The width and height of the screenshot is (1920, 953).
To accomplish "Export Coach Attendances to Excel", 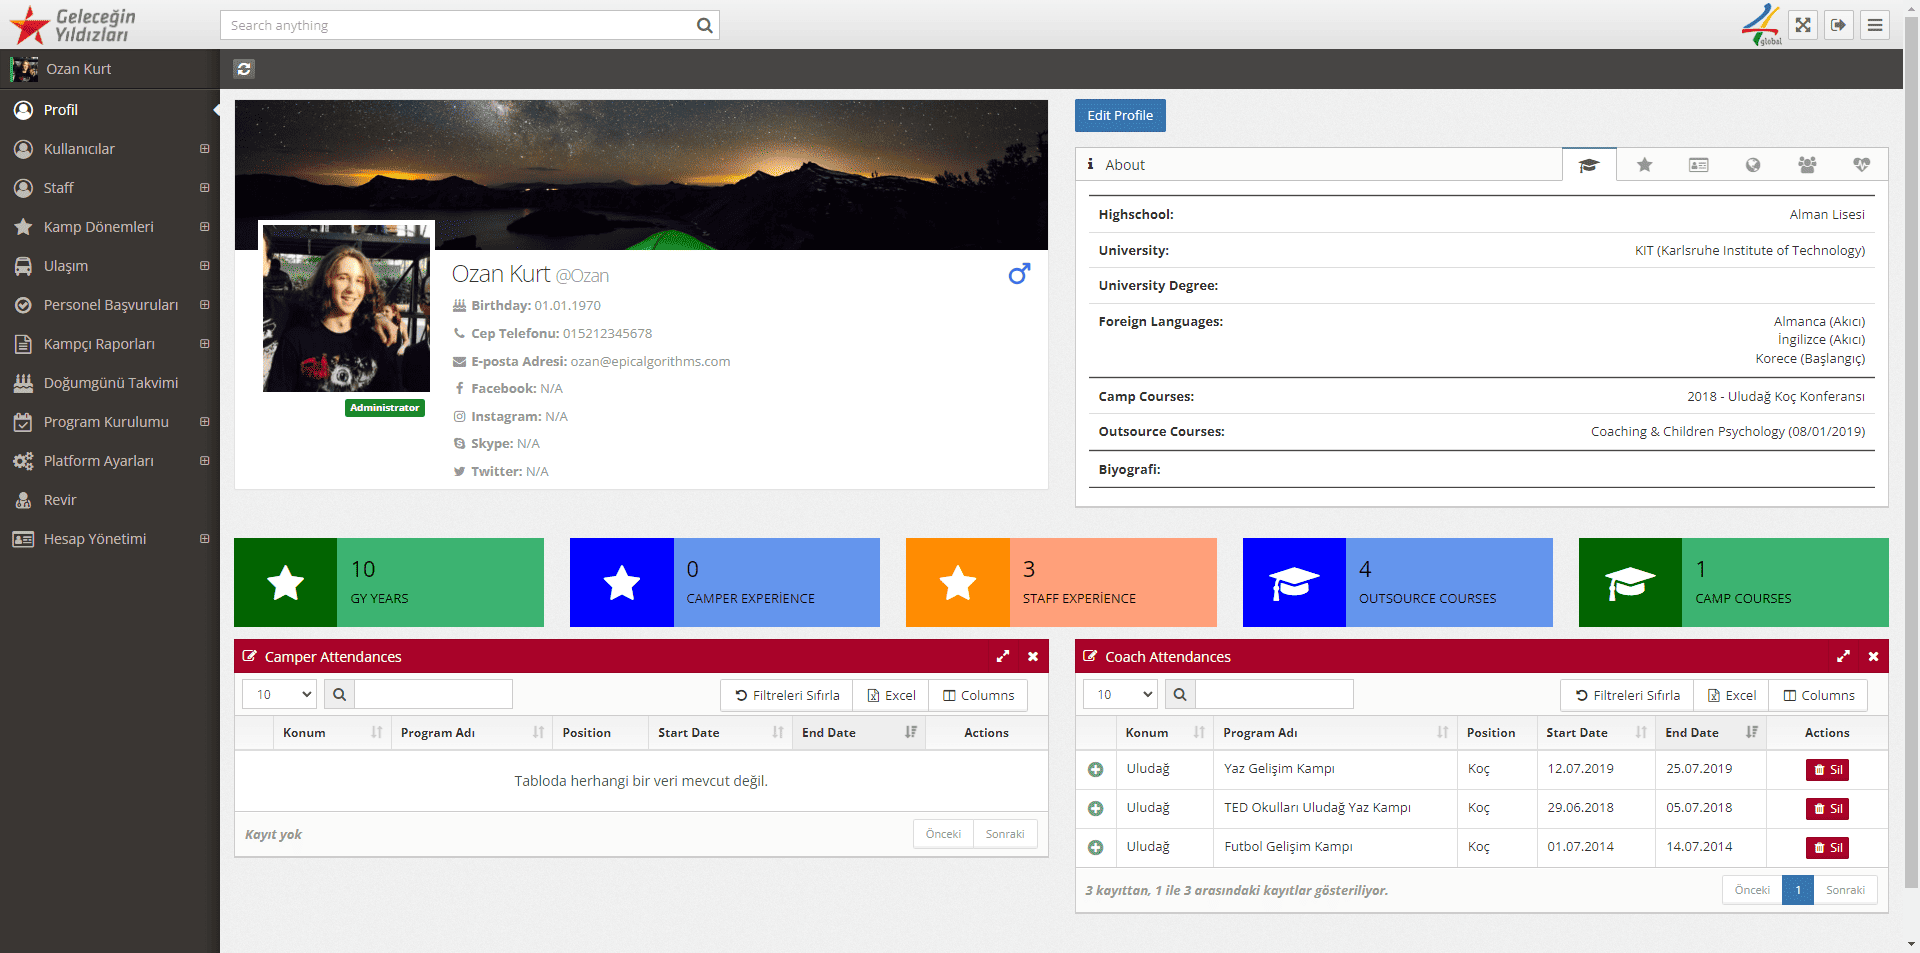I will 1731,695.
